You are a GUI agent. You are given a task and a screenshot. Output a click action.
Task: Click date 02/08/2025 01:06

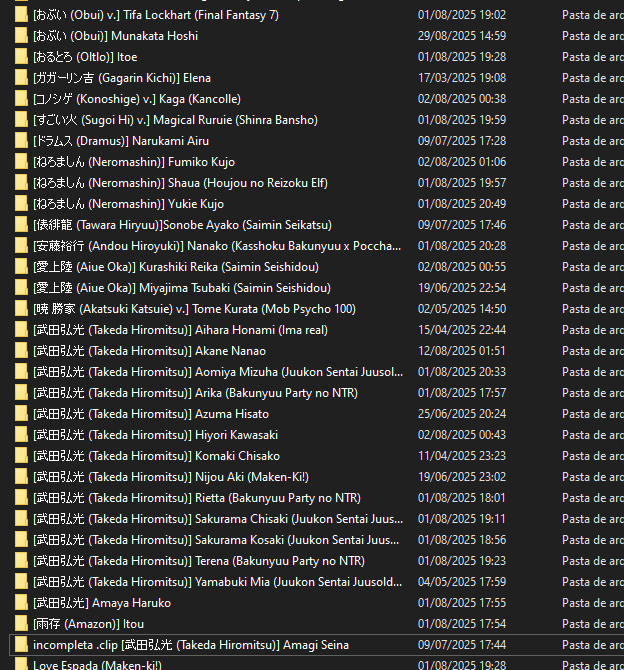(462, 162)
